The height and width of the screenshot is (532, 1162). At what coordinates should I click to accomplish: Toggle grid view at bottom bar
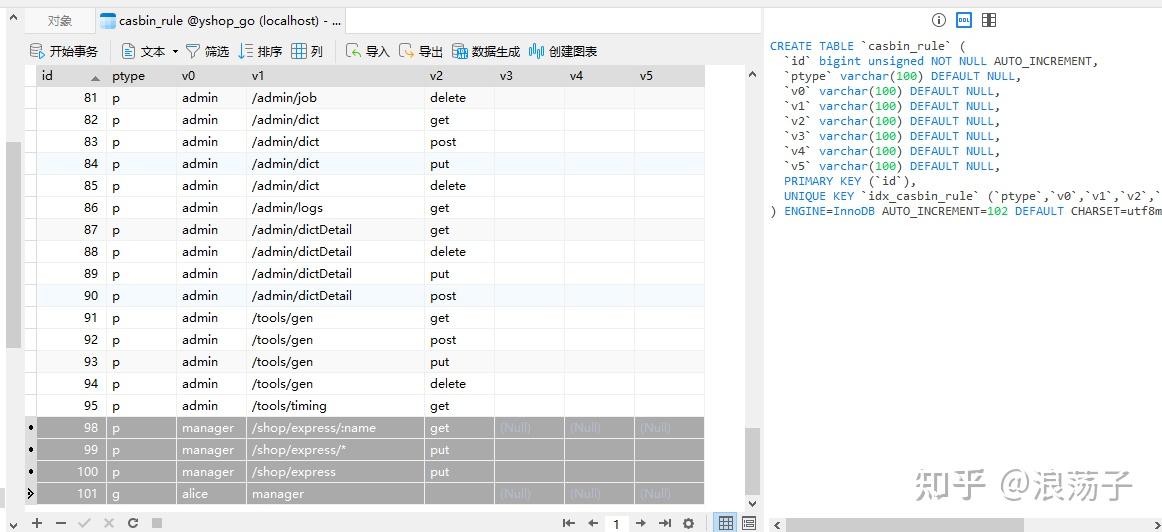726,523
